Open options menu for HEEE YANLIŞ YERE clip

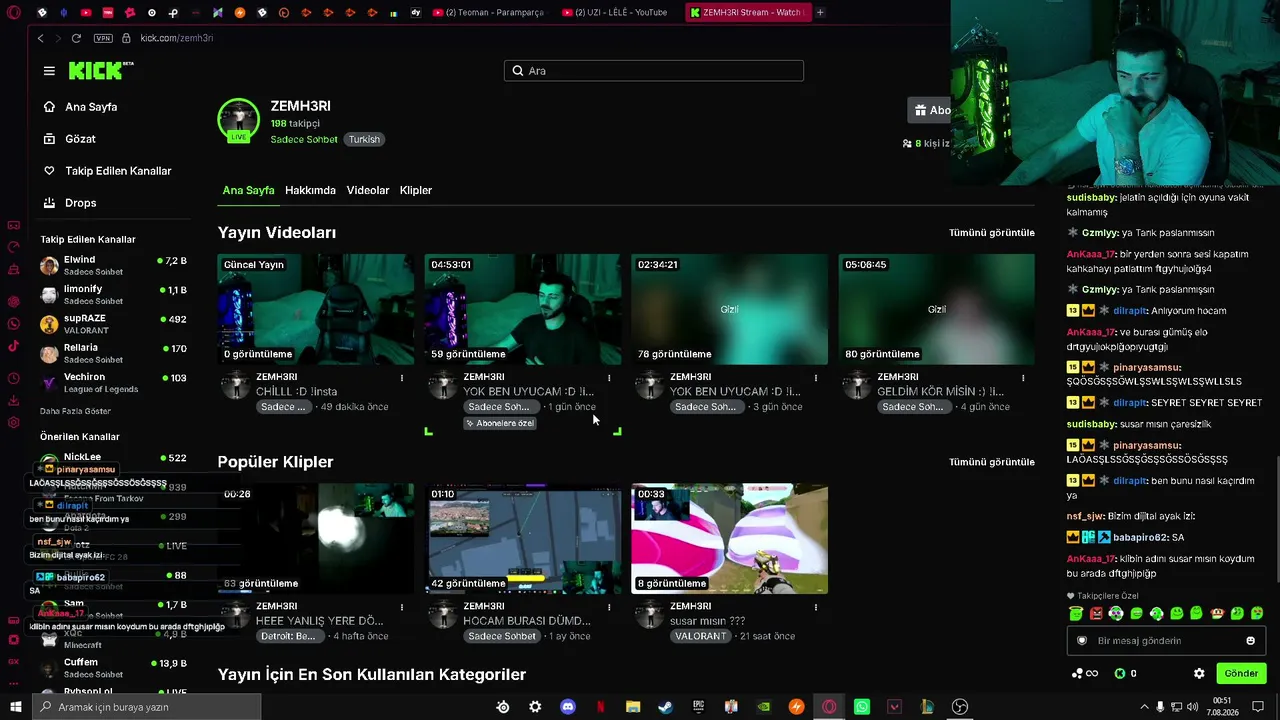click(x=402, y=607)
